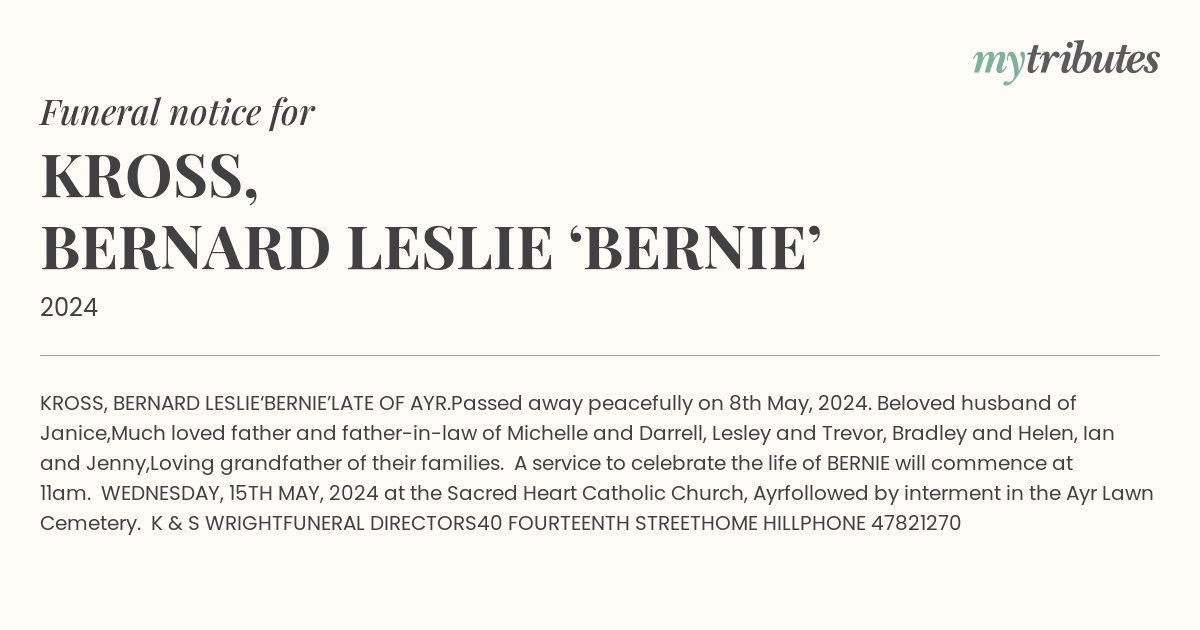Click the year 2024 under the name
Image resolution: width=1200 pixels, height=630 pixels.
[x=69, y=308]
